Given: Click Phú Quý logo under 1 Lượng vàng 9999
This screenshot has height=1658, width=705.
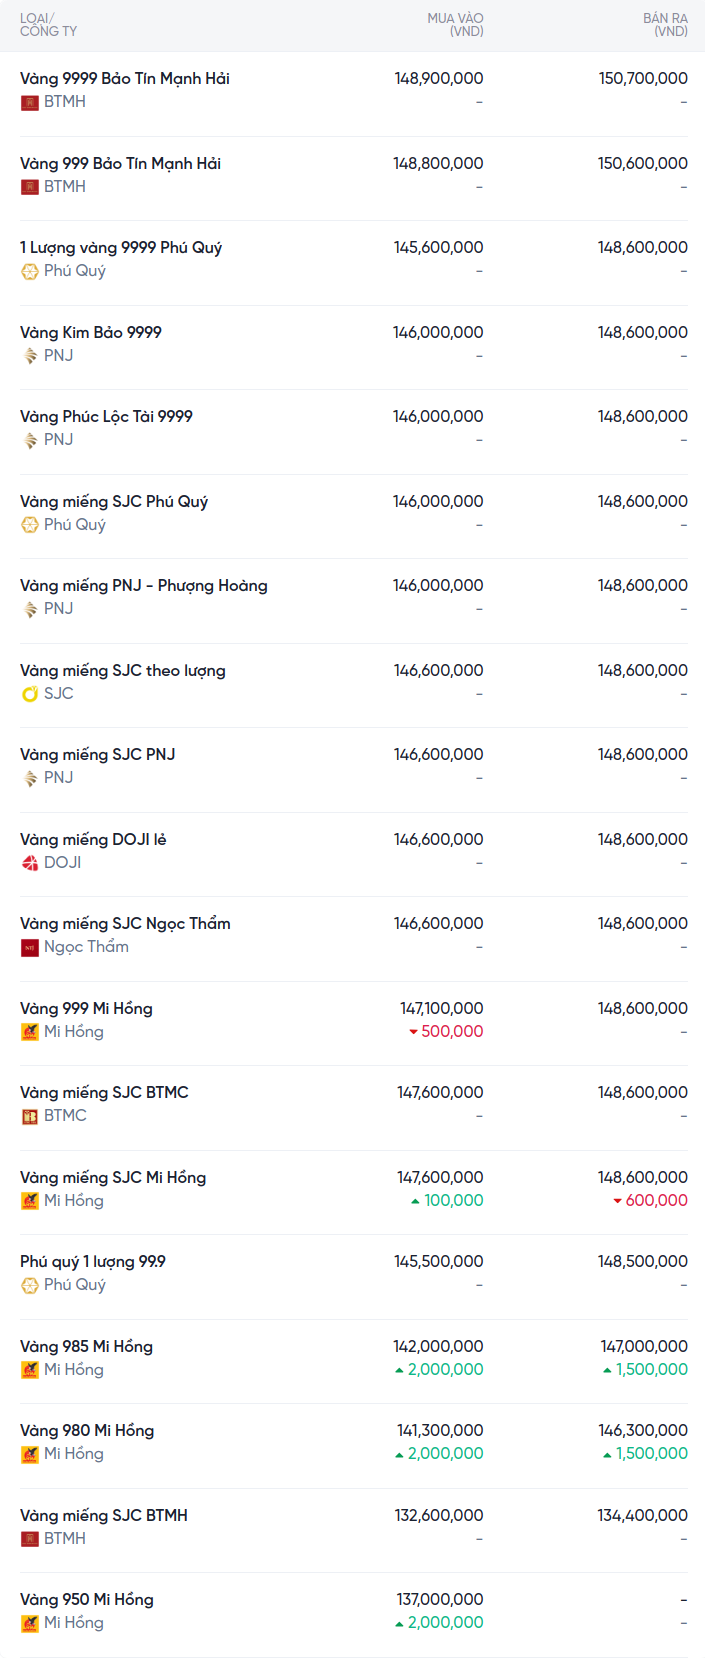Looking at the screenshot, I should pyautogui.click(x=30, y=271).
